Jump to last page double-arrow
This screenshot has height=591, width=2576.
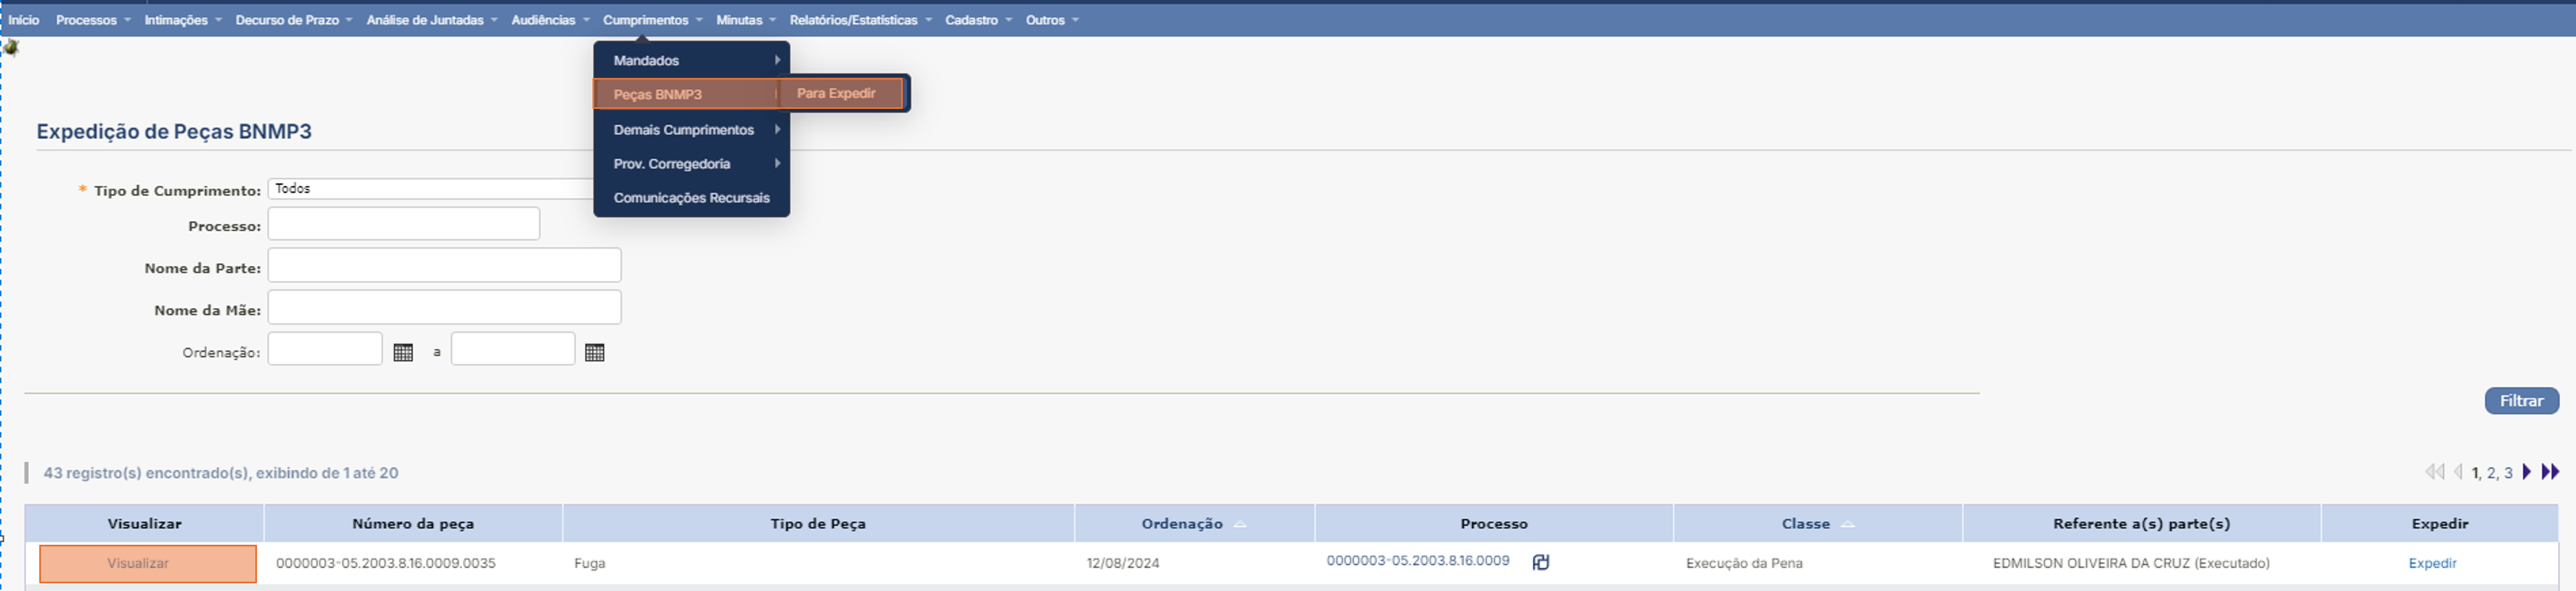pos(2550,472)
